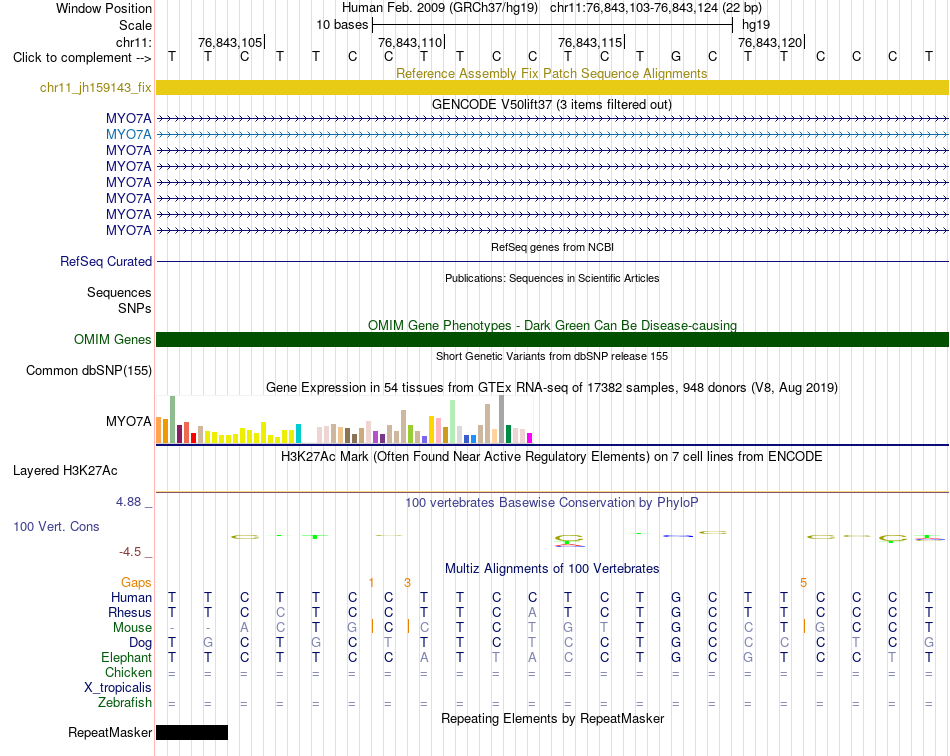
Task: Click the H3K27Ac Mark ENCODE track title
Action: tap(552, 456)
